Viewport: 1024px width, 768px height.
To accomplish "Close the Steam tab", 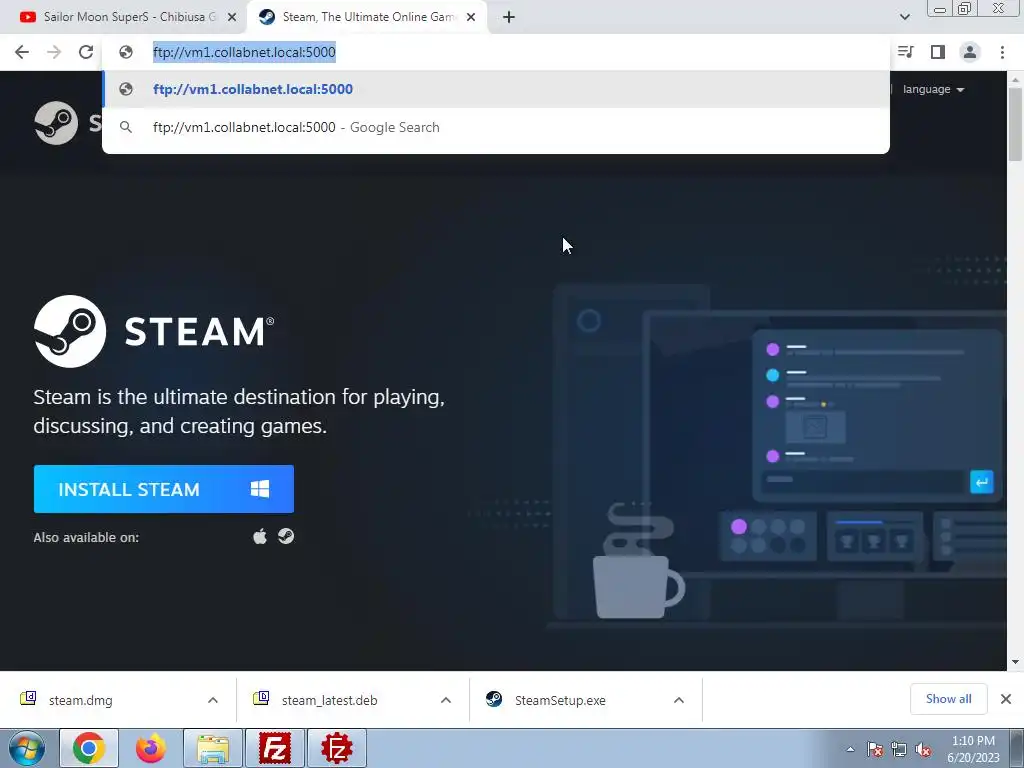I will (471, 18).
